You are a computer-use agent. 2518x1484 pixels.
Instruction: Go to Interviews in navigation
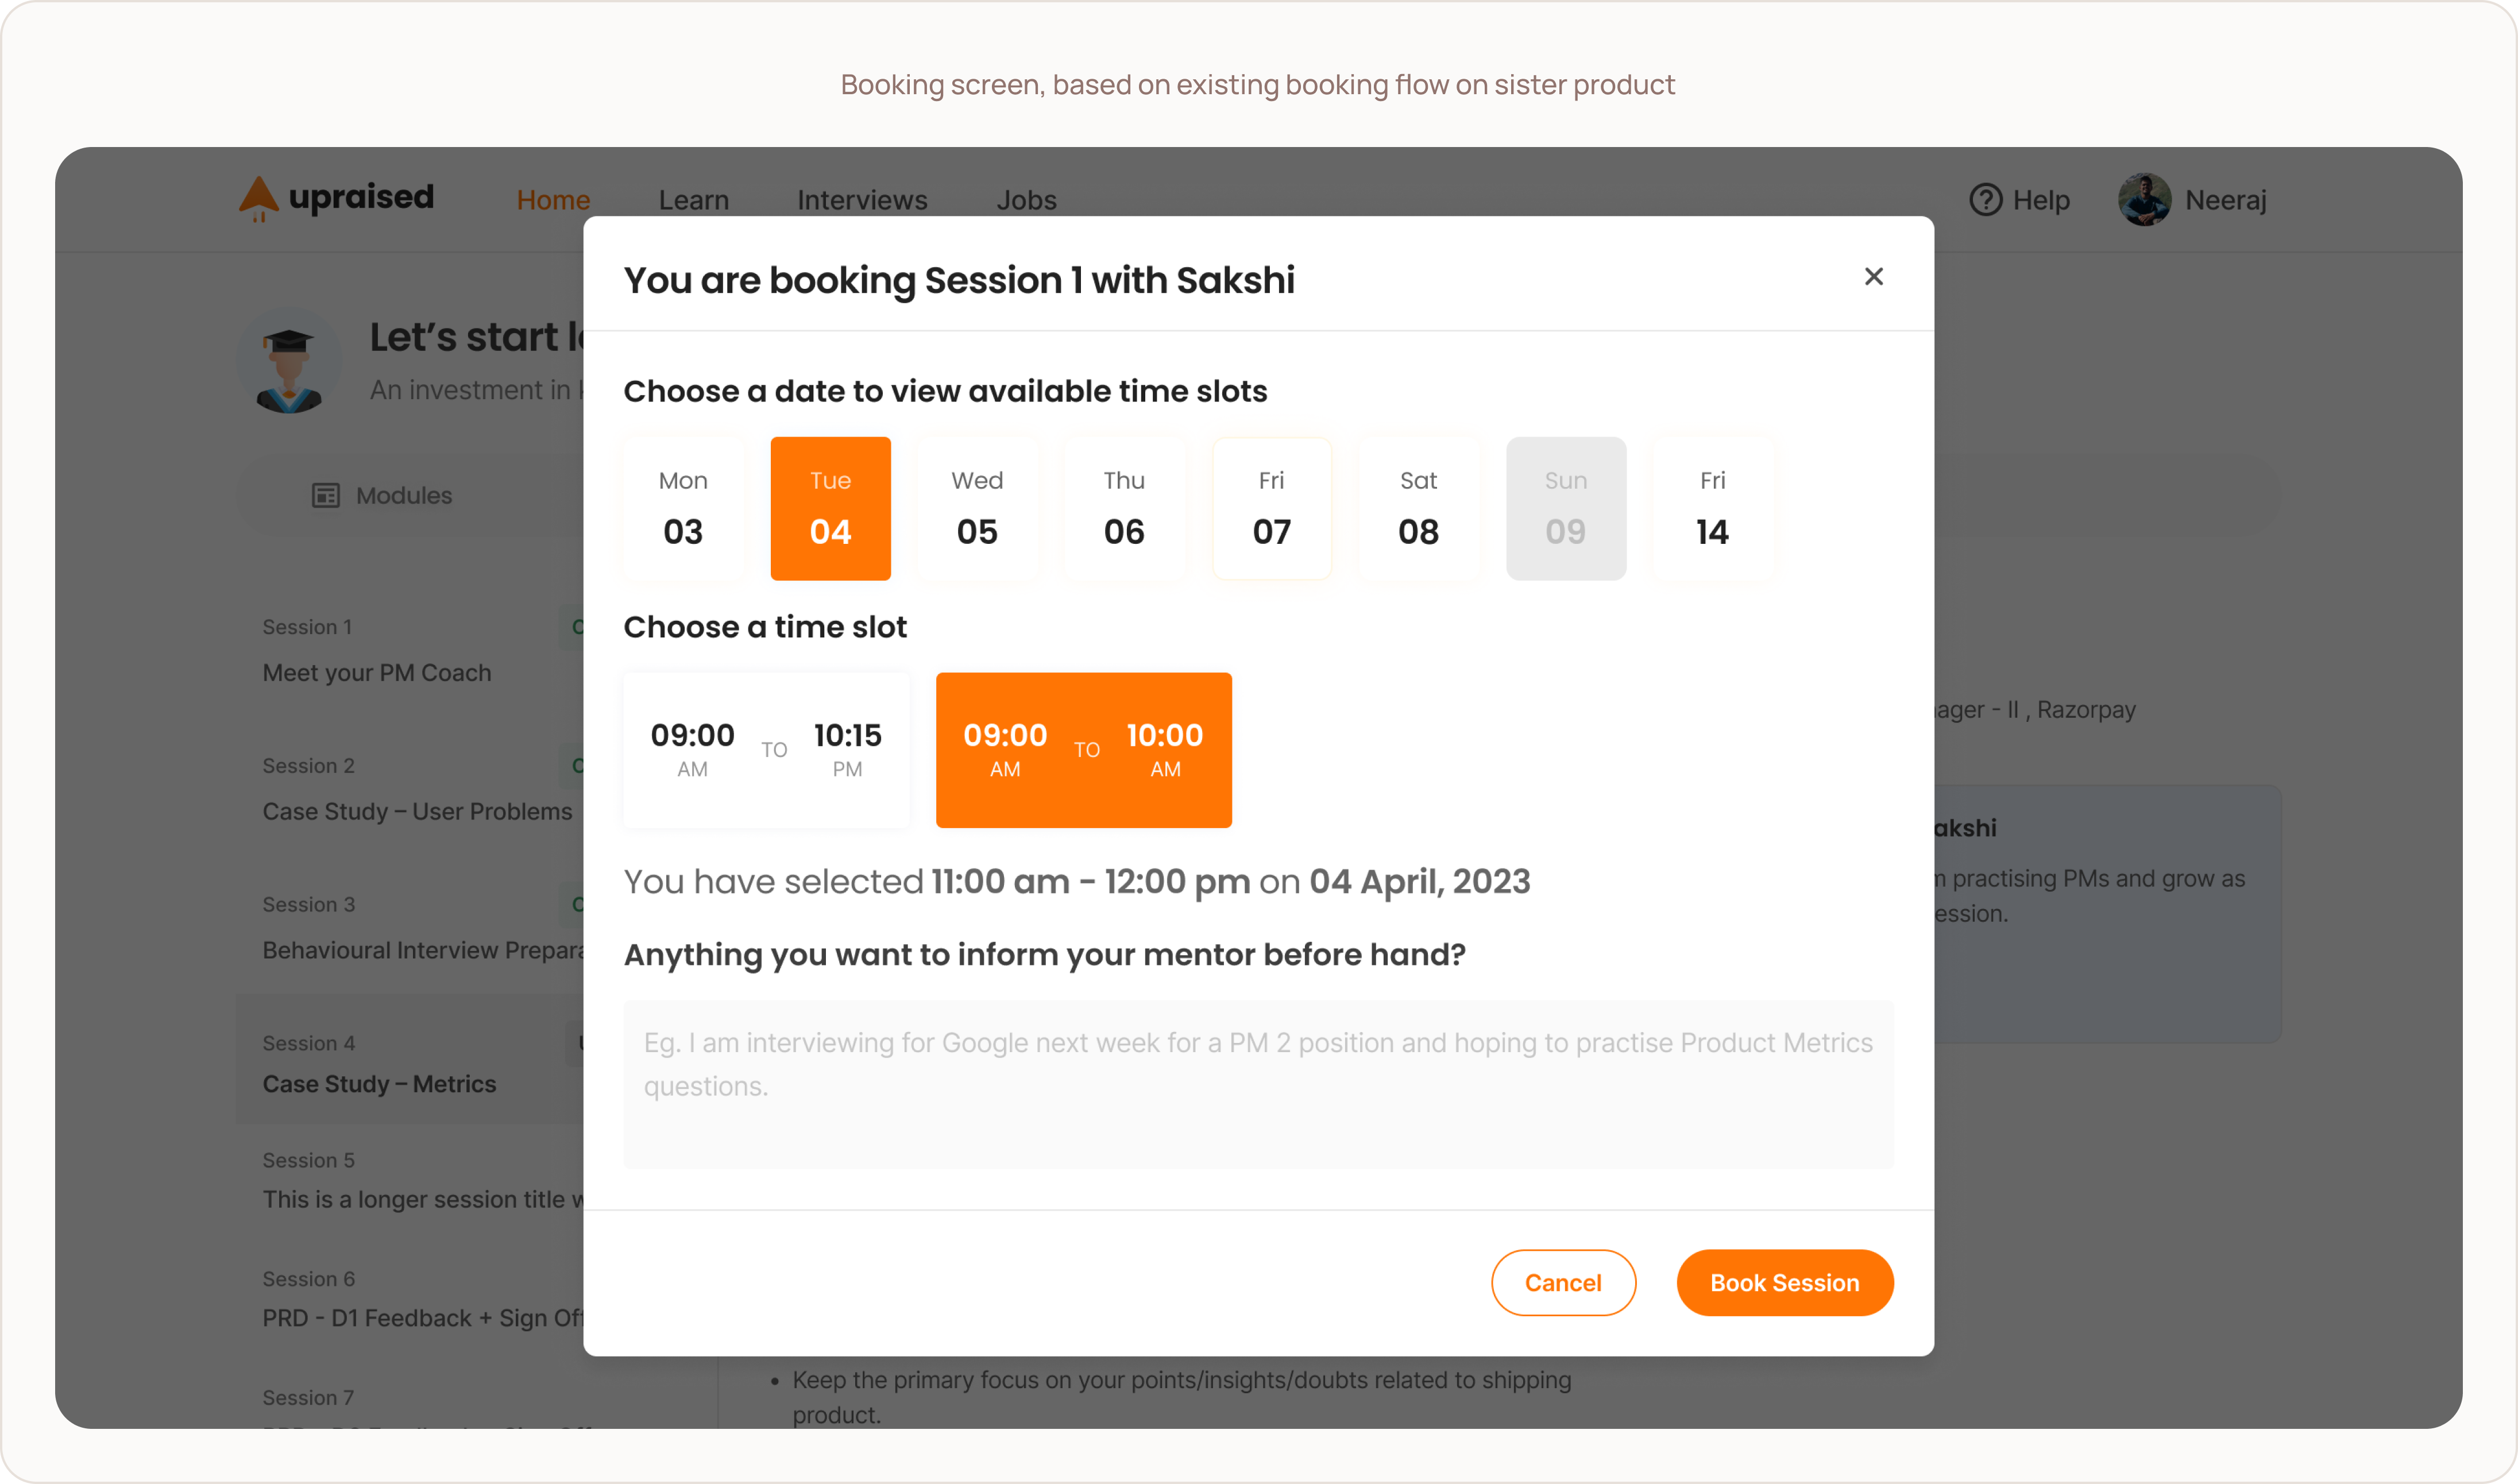point(862,200)
